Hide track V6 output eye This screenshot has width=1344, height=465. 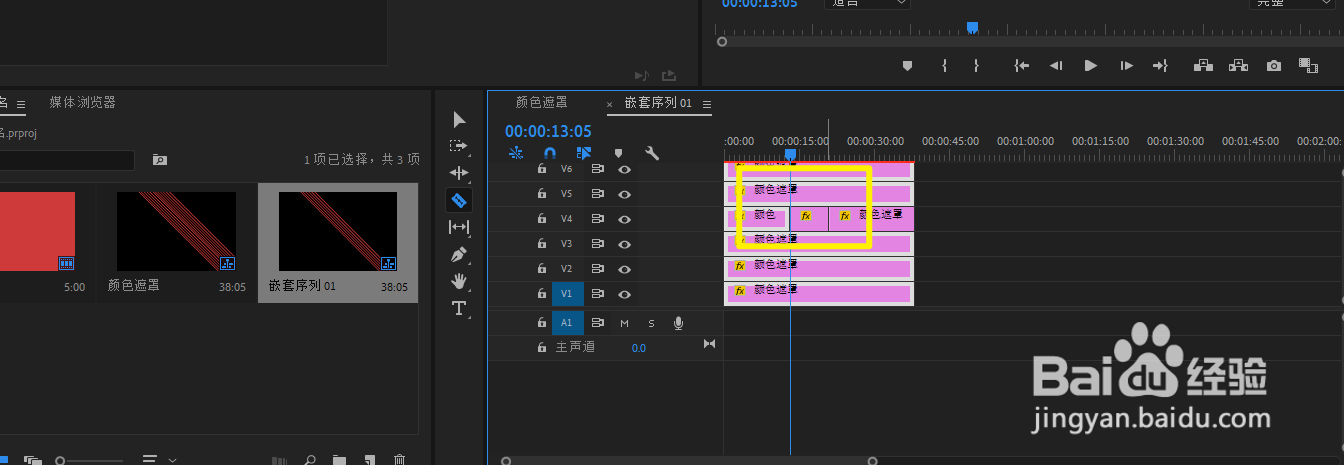click(625, 169)
